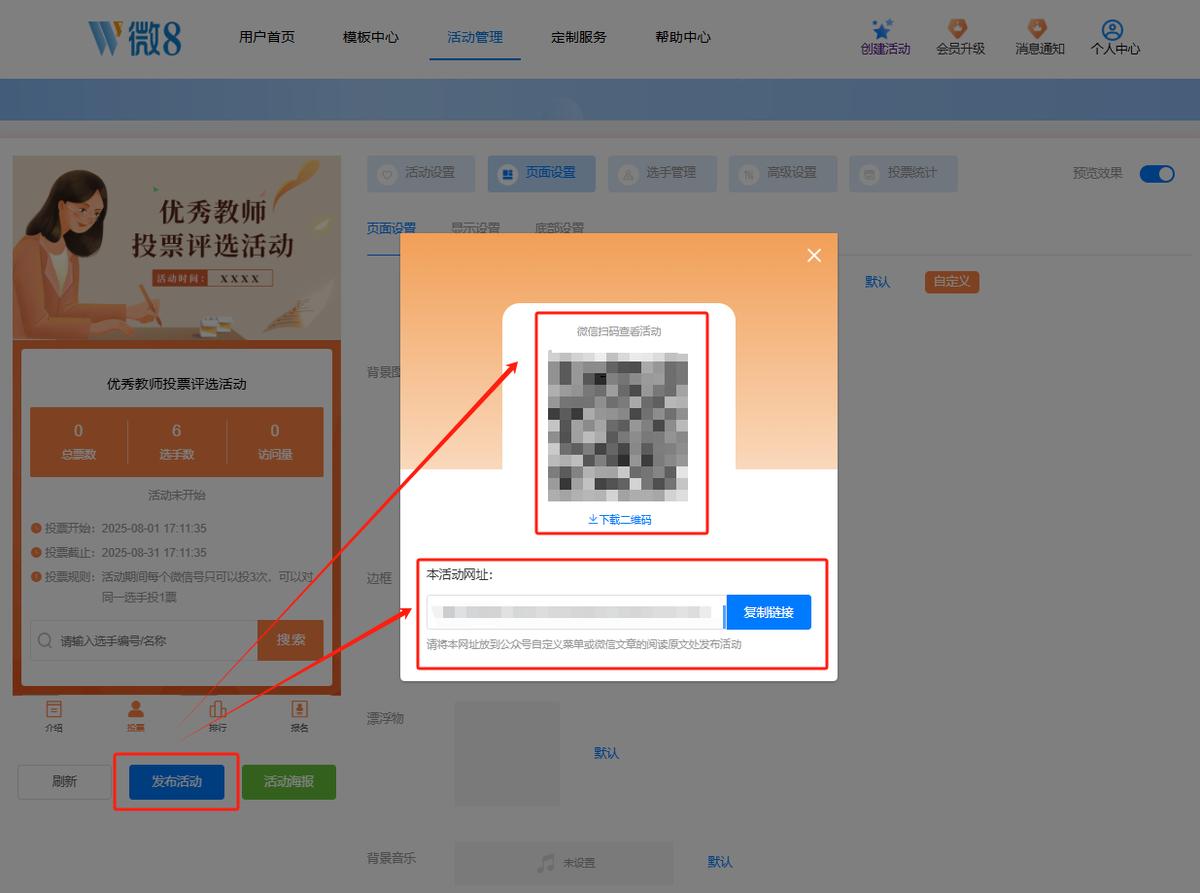This screenshot has height=893, width=1200.
Task: Click 默认 in the 漂浮物 row
Action: click(x=607, y=753)
